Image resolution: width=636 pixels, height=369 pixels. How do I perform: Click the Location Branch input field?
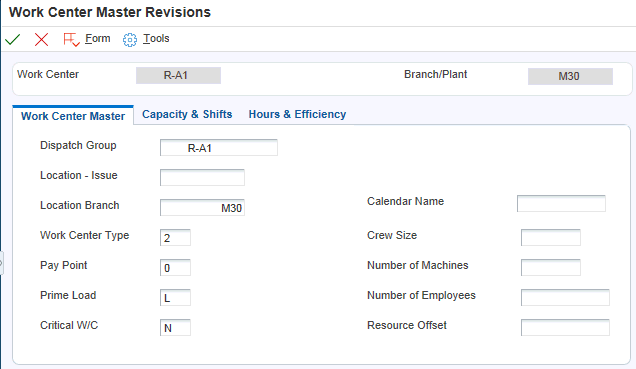click(x=202, y=208)
